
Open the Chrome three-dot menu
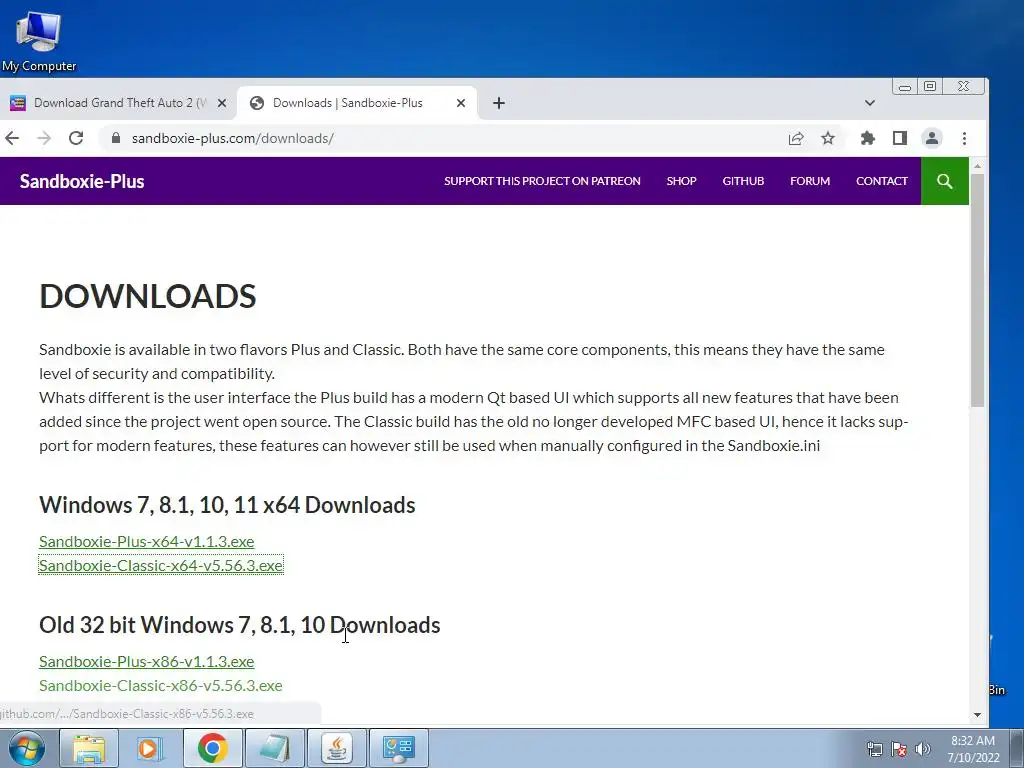click(965, 138)
